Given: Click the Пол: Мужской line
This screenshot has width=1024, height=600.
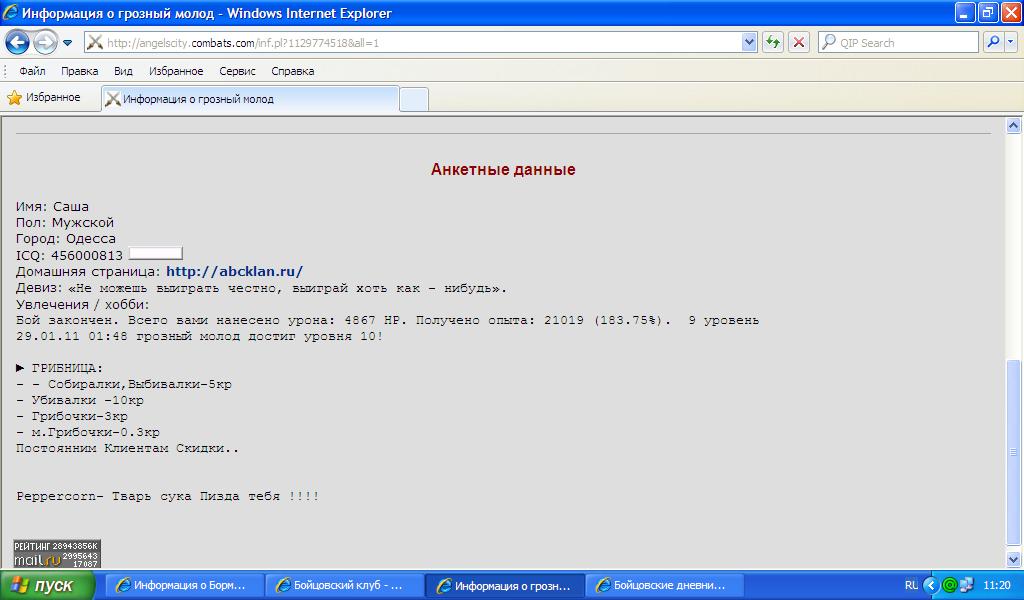Looking at the screenshot, I should point(65,223).
